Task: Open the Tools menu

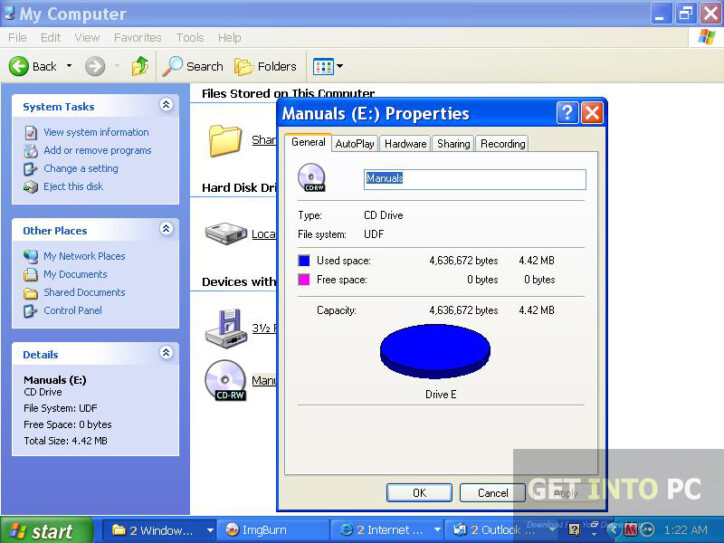Action: pyautogui.click(x=190, y=37)
